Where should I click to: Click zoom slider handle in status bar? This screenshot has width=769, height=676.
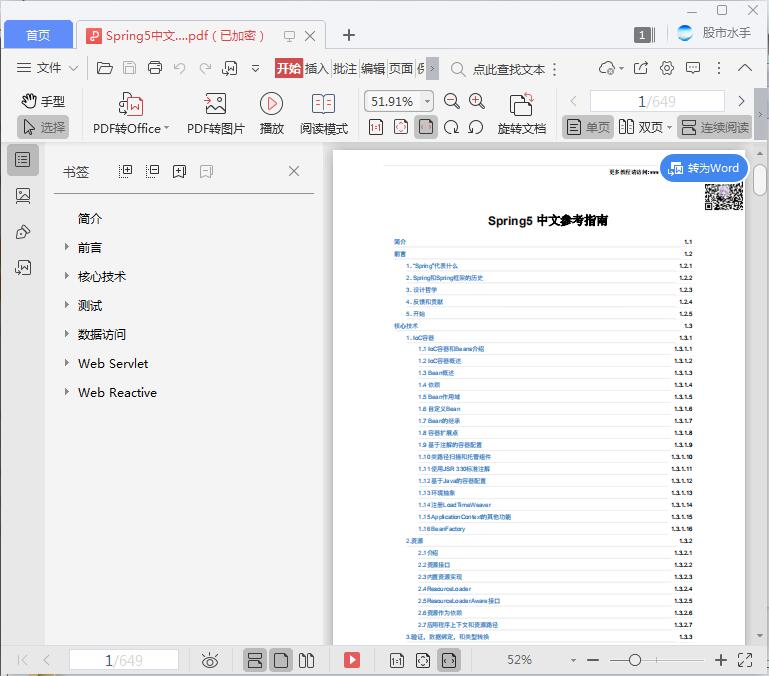pyautogui.click(x=635, y=660)
